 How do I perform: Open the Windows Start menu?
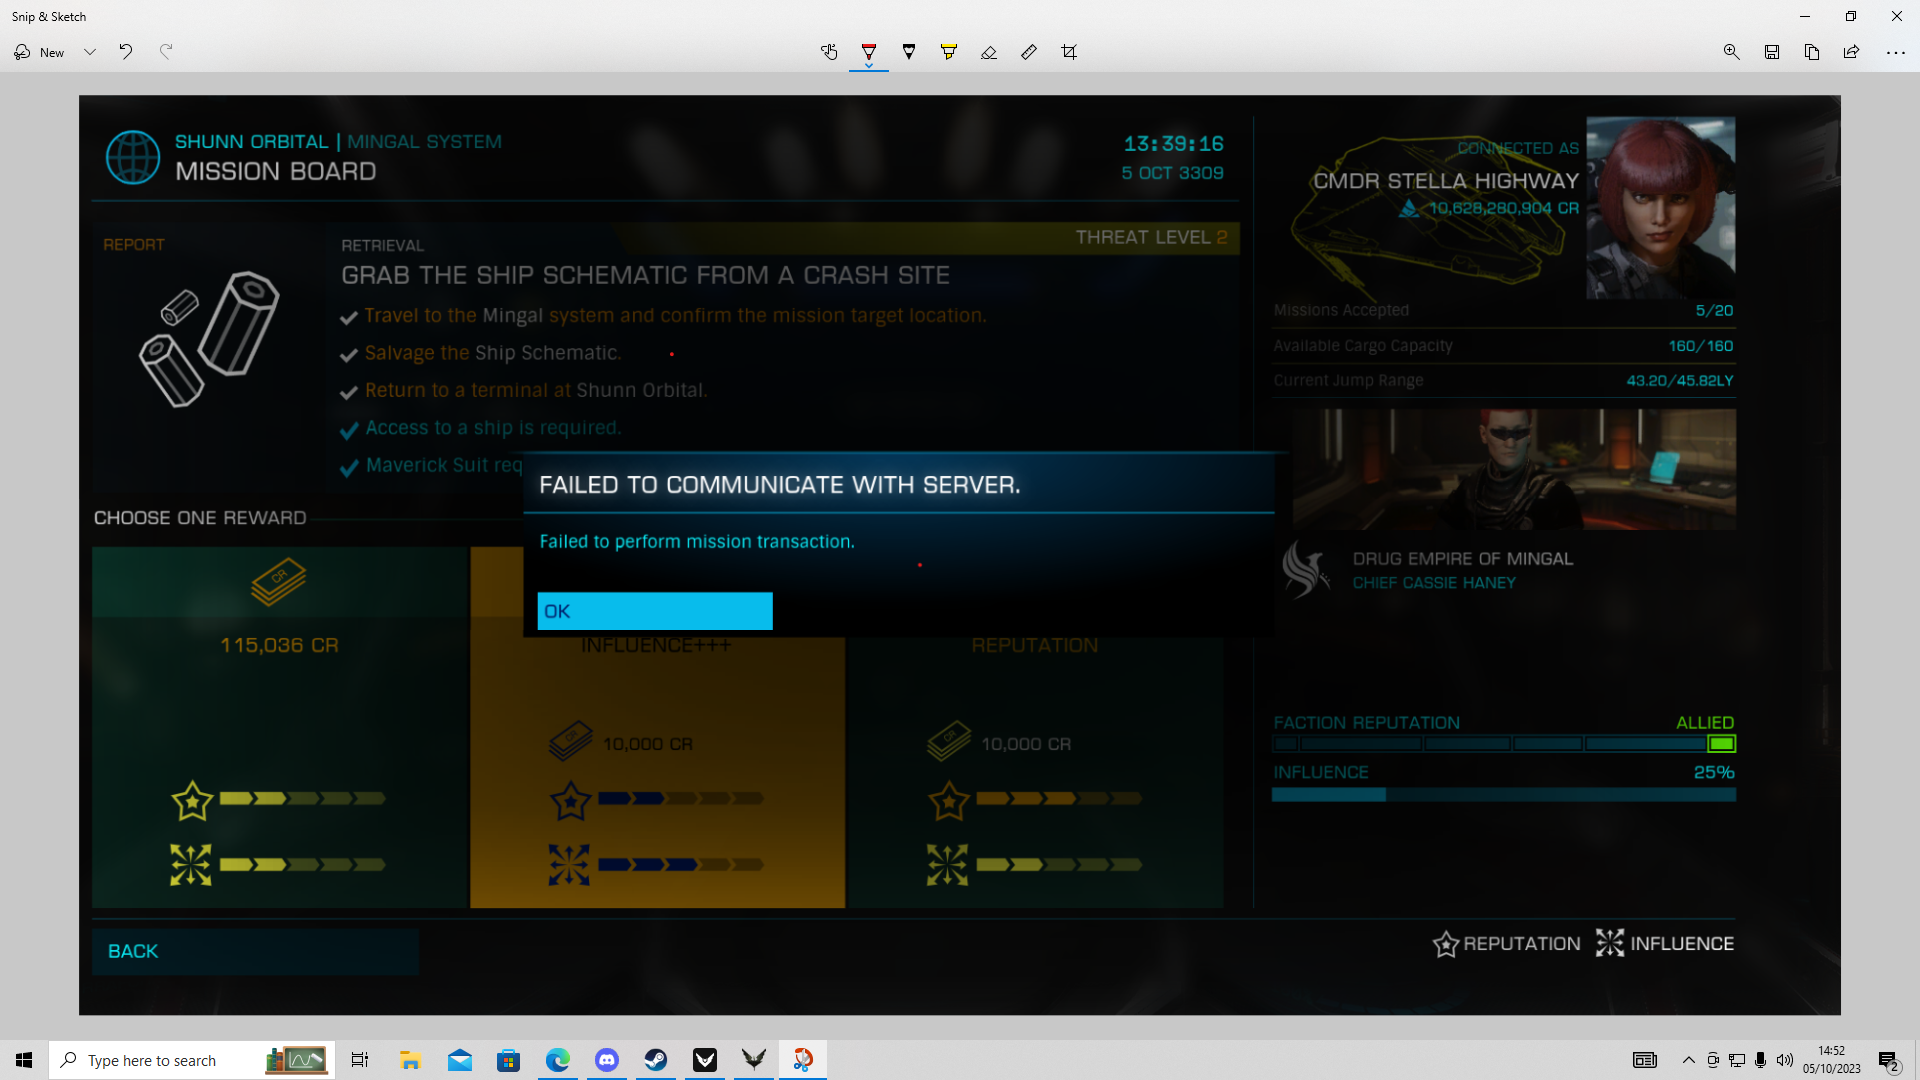24,1060
